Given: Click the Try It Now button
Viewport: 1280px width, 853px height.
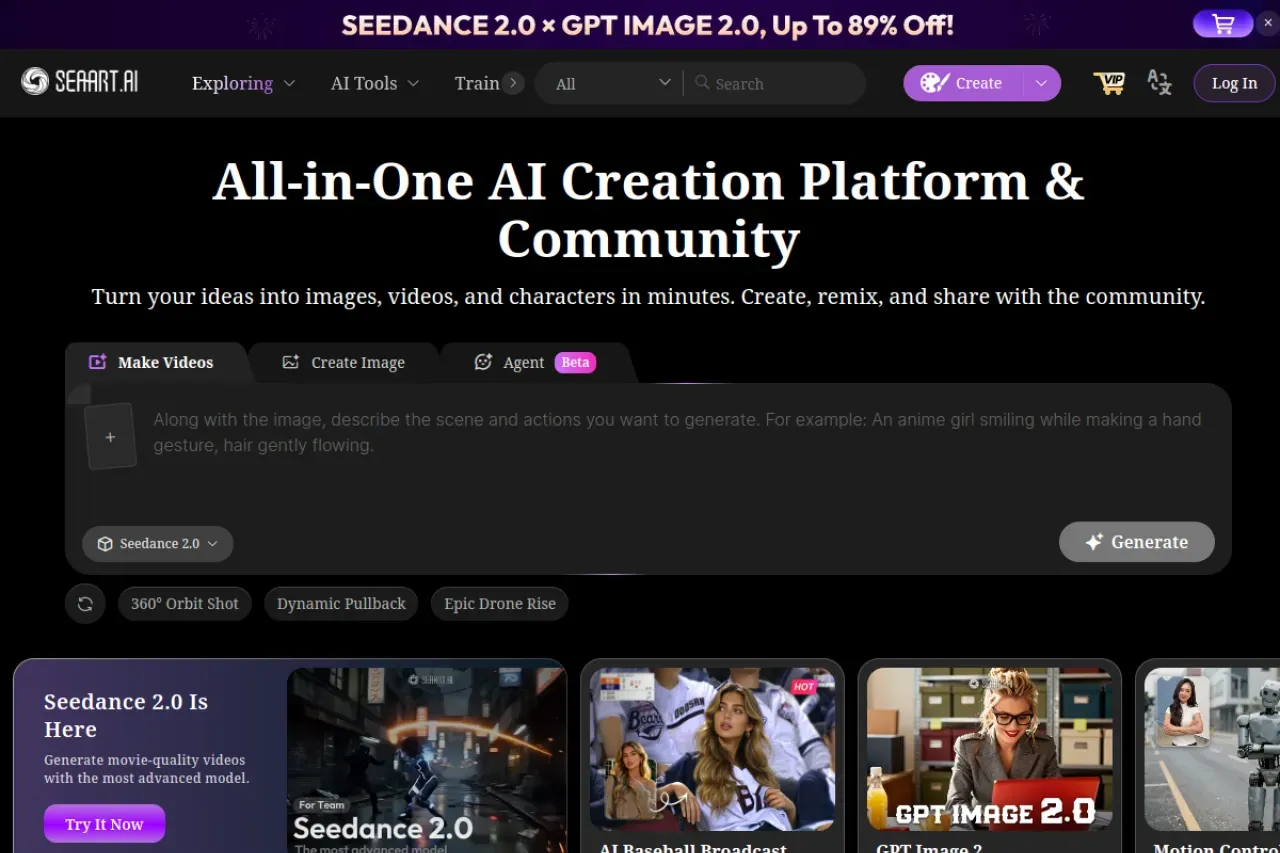Looking at the screenshot, I should click(105, 824).
